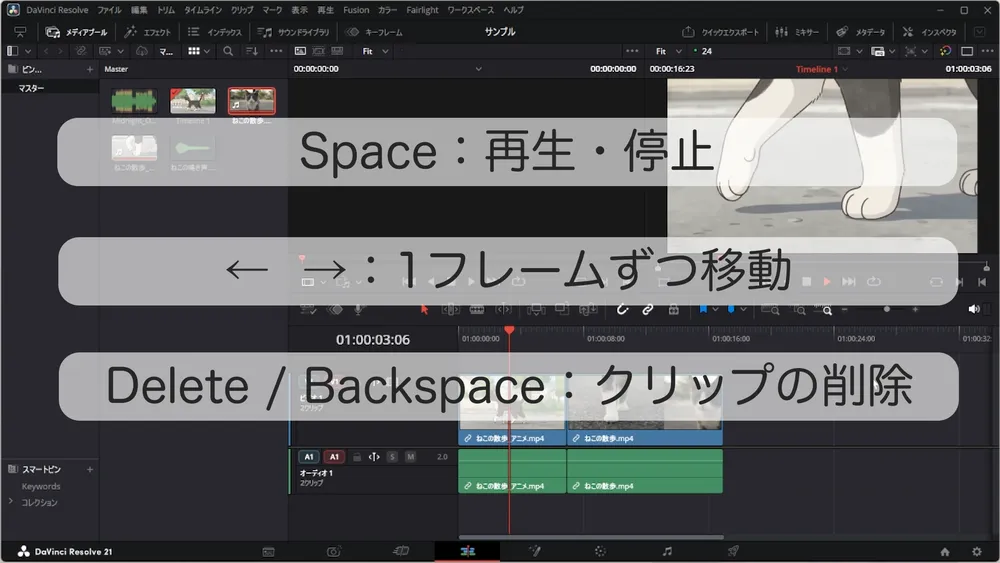Click the timeline zoom in plus button

[x=915, y=309]
